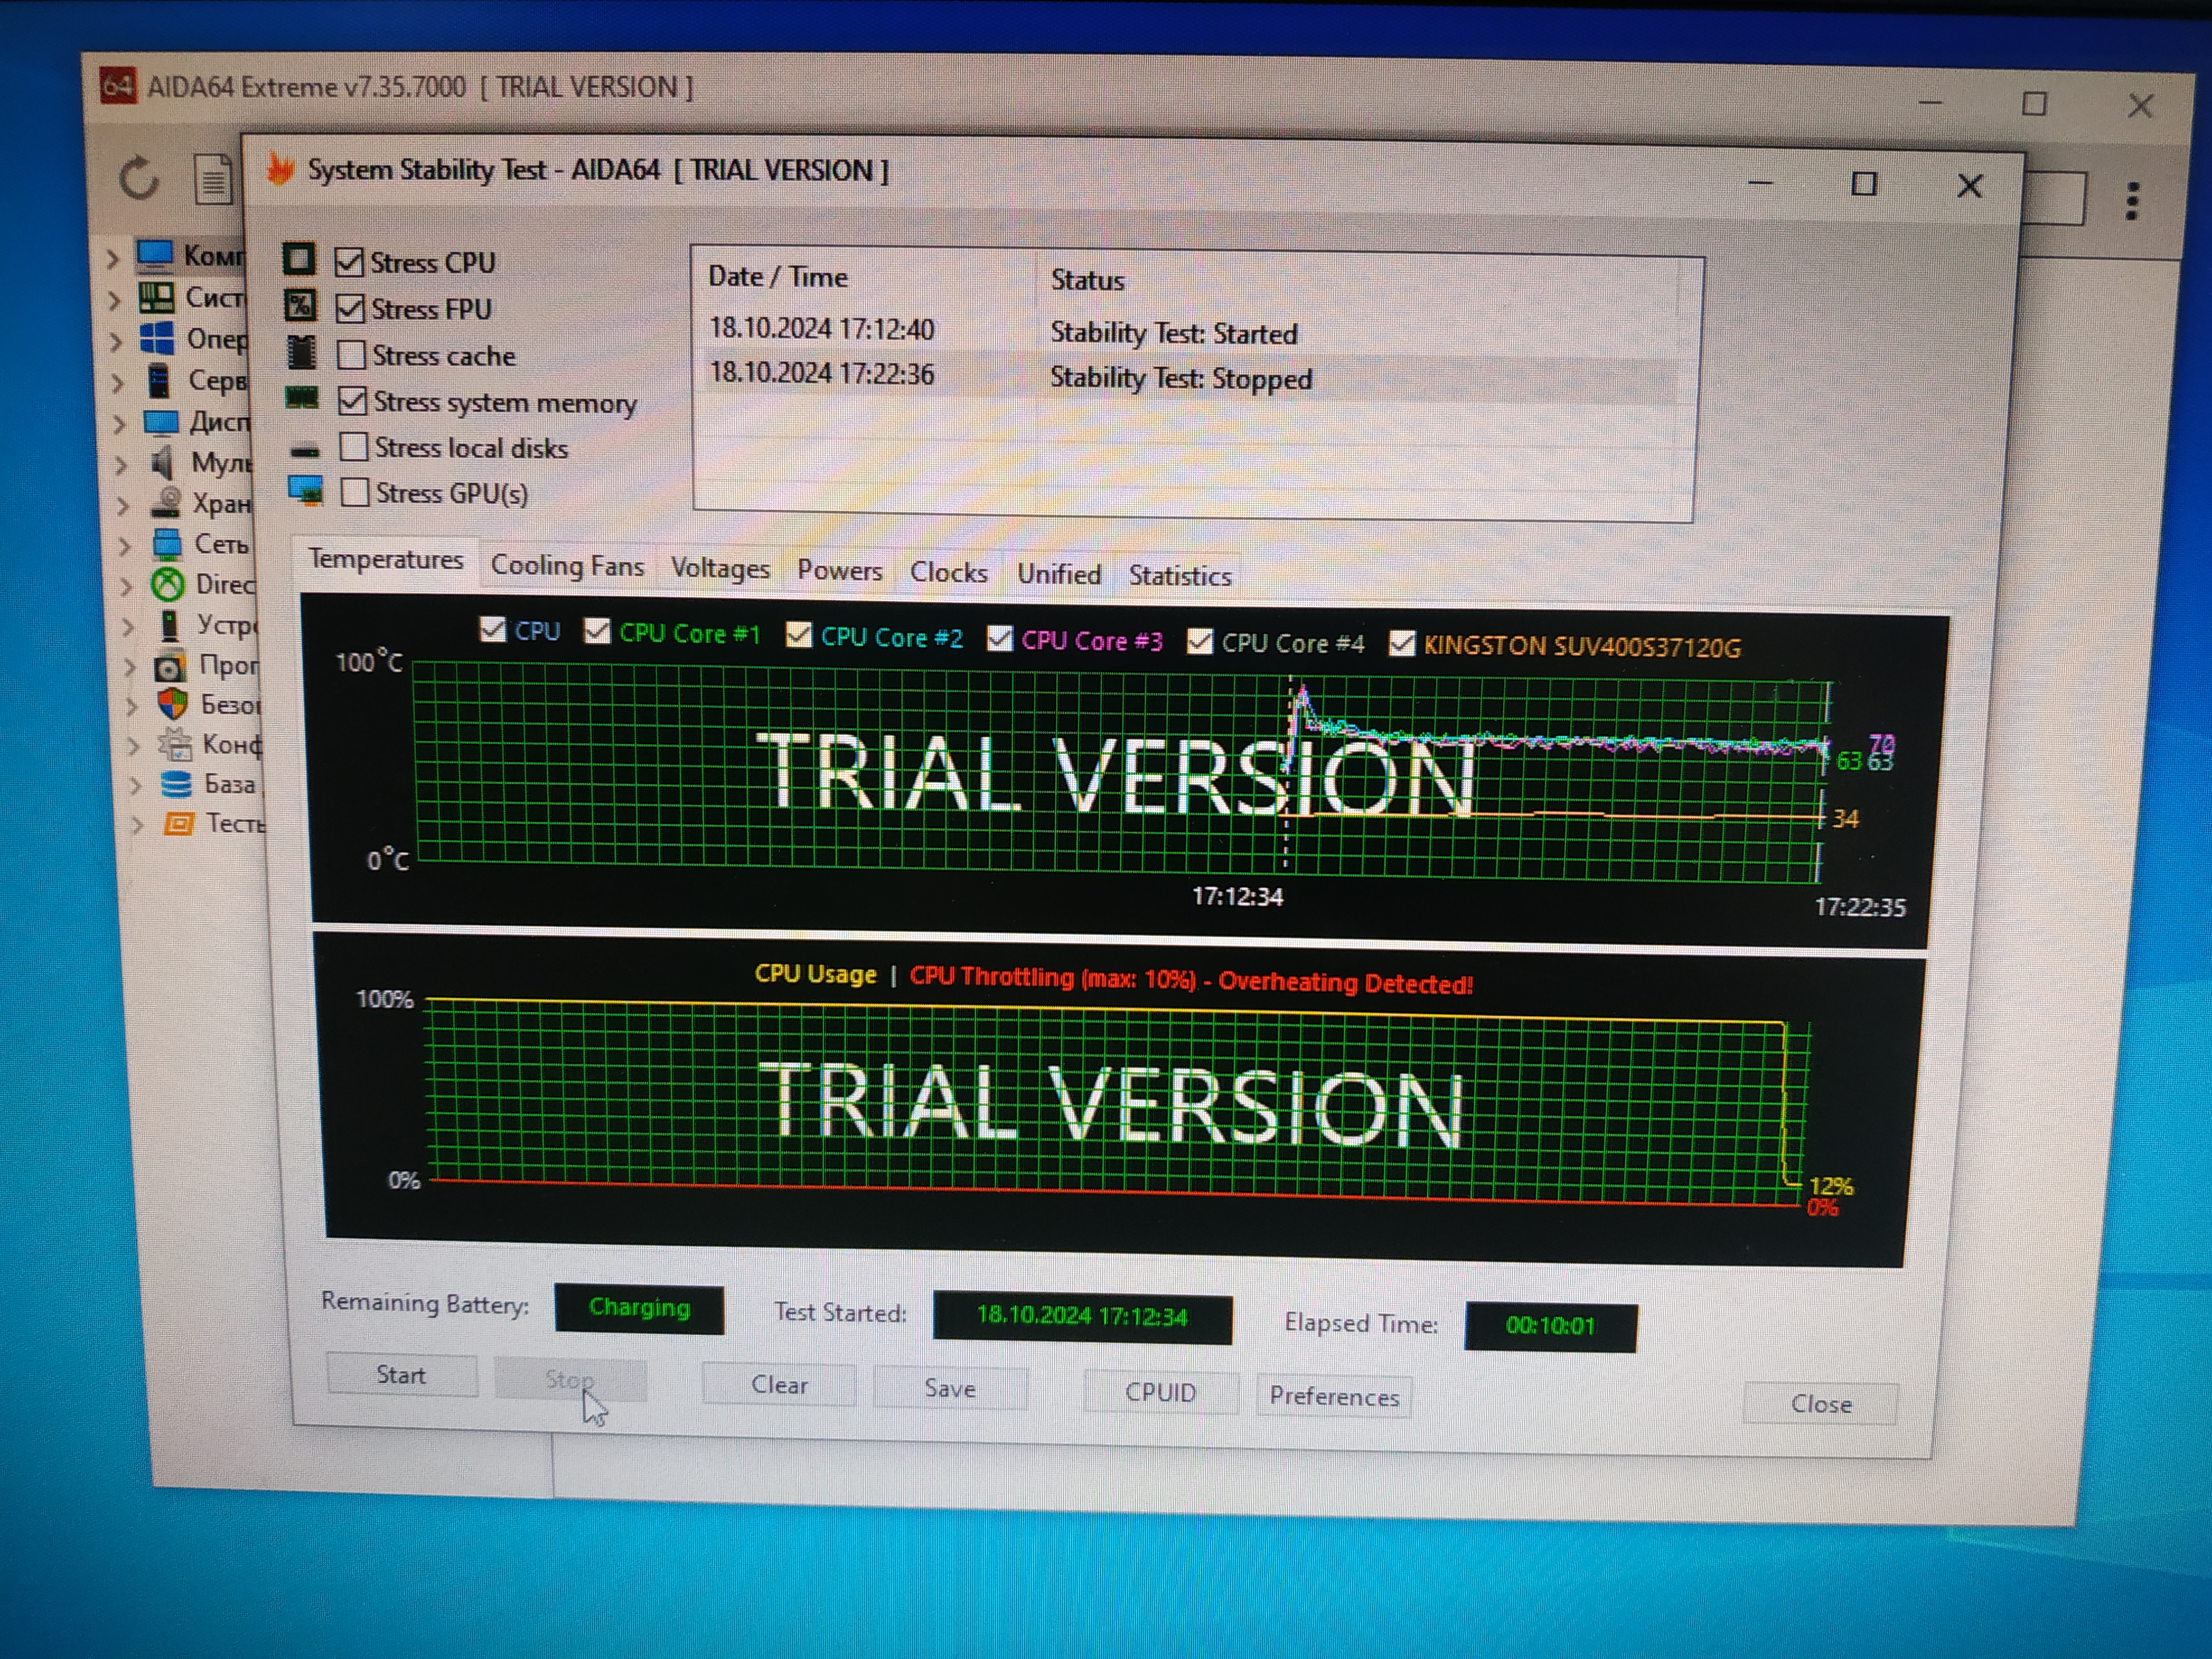Screen dimensions: 2212x1659
Task: Enable the Stress local disks checkbox
Action: click(353, 446)
